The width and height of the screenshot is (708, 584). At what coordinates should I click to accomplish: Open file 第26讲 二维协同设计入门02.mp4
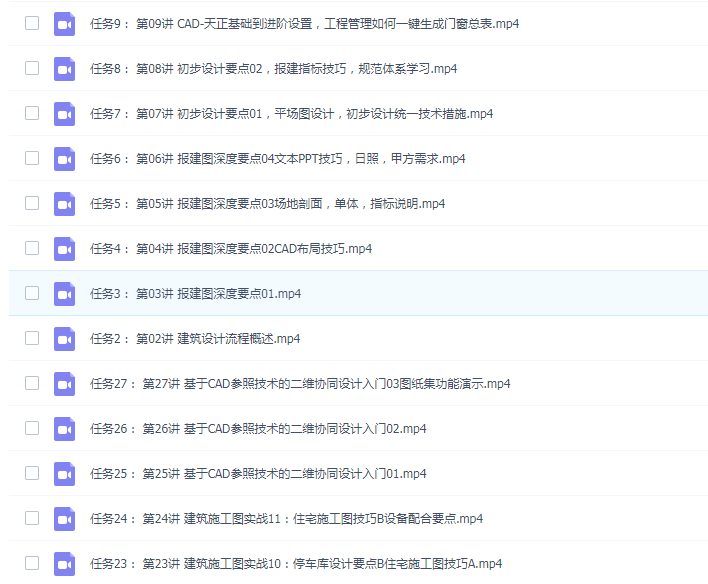click(258, 429)
